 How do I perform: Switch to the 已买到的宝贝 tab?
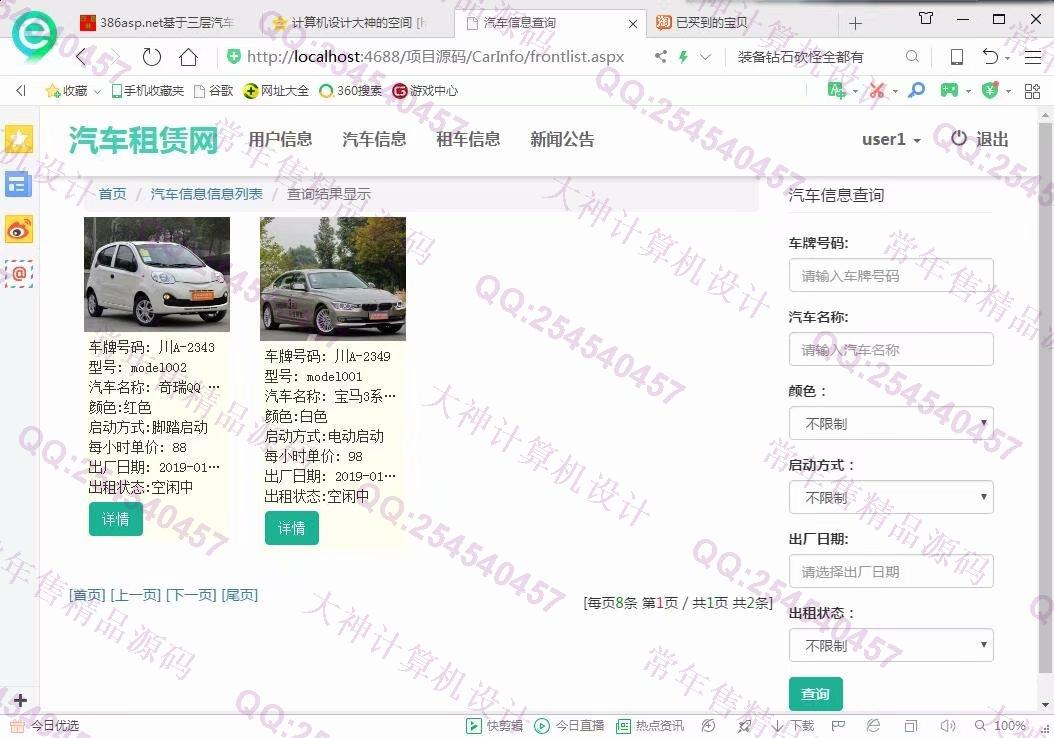click(702, 23)
